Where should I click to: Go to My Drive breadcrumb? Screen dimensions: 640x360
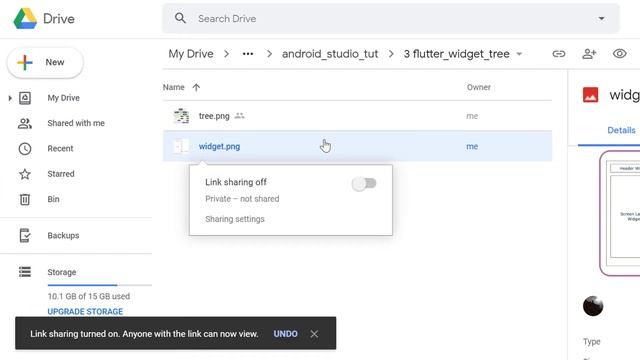(191, 54)
